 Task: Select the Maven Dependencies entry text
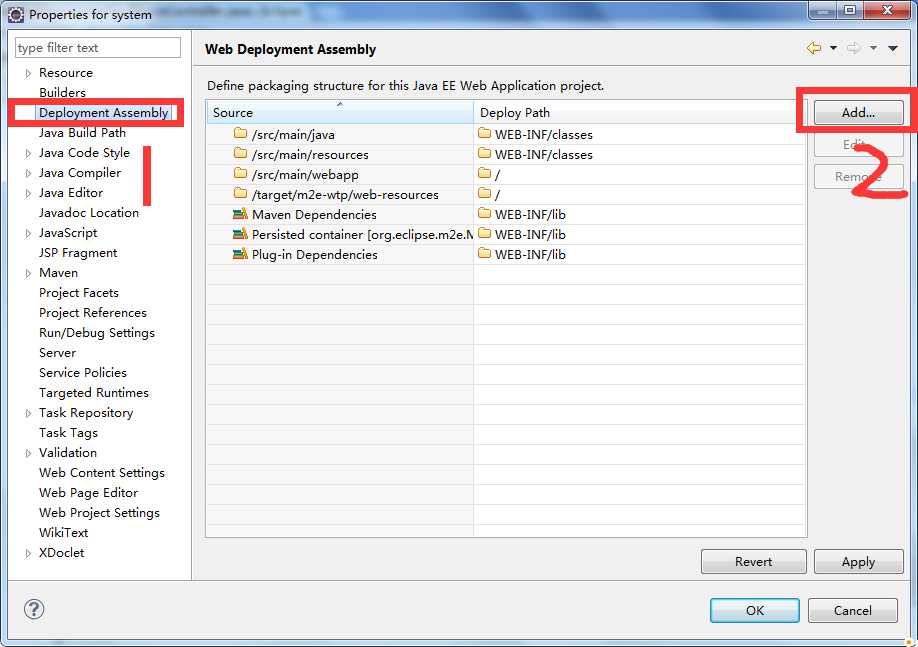click(x=314, y=214)
